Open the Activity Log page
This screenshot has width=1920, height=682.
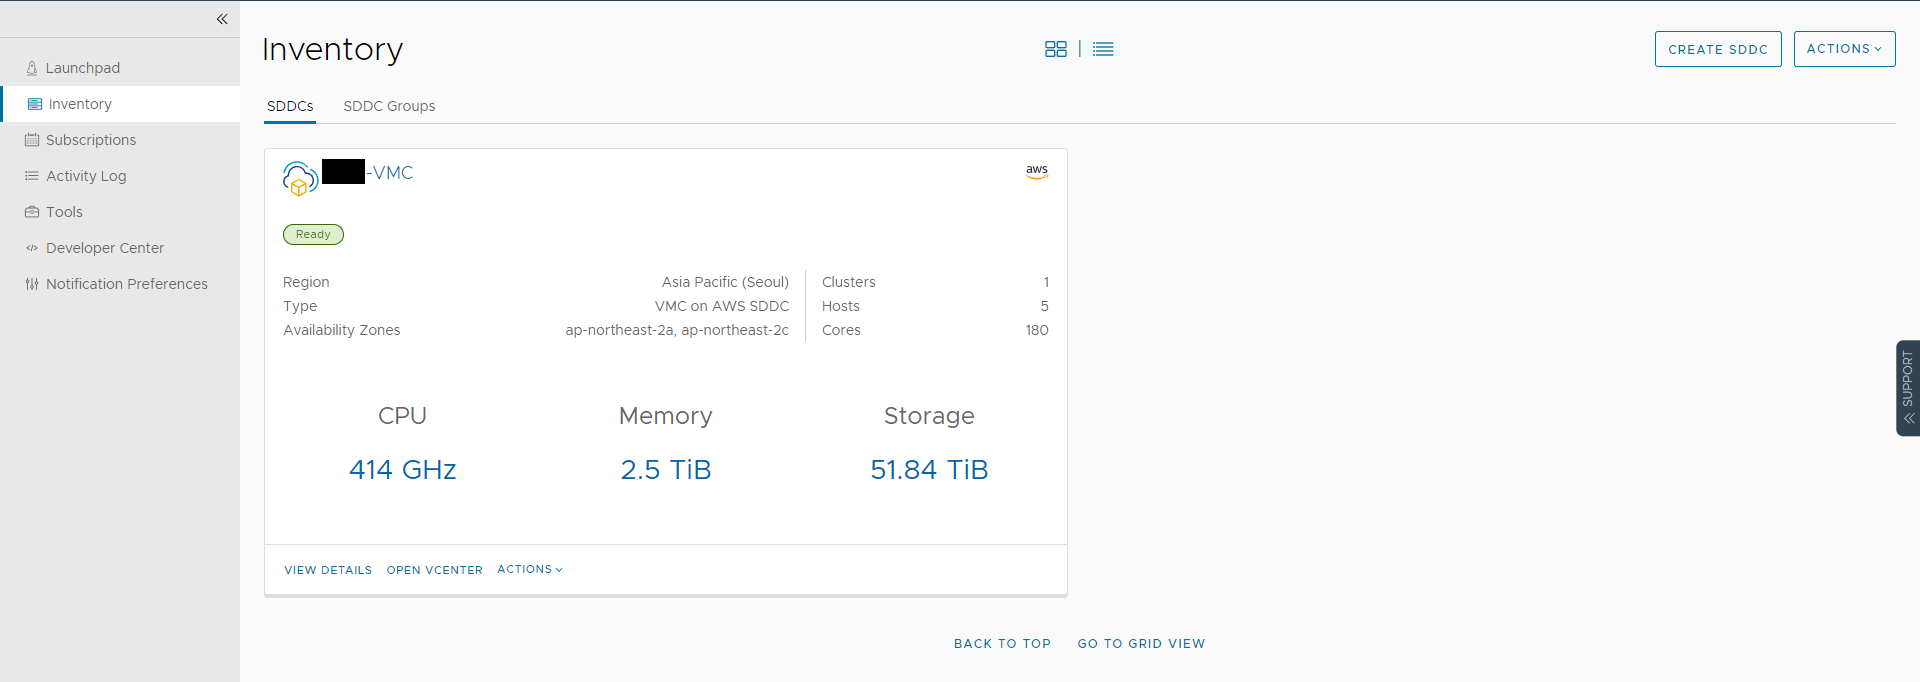pyautogui.click(x=86, y=176)
